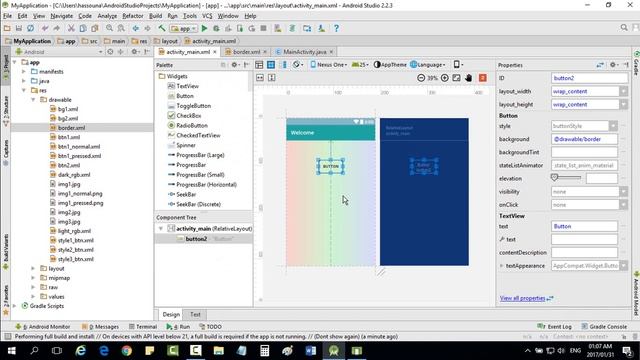Open the visibility dropdown in Properties
Image resolution: width=640 pixels, height=360 pixels.
coord(623,192)
